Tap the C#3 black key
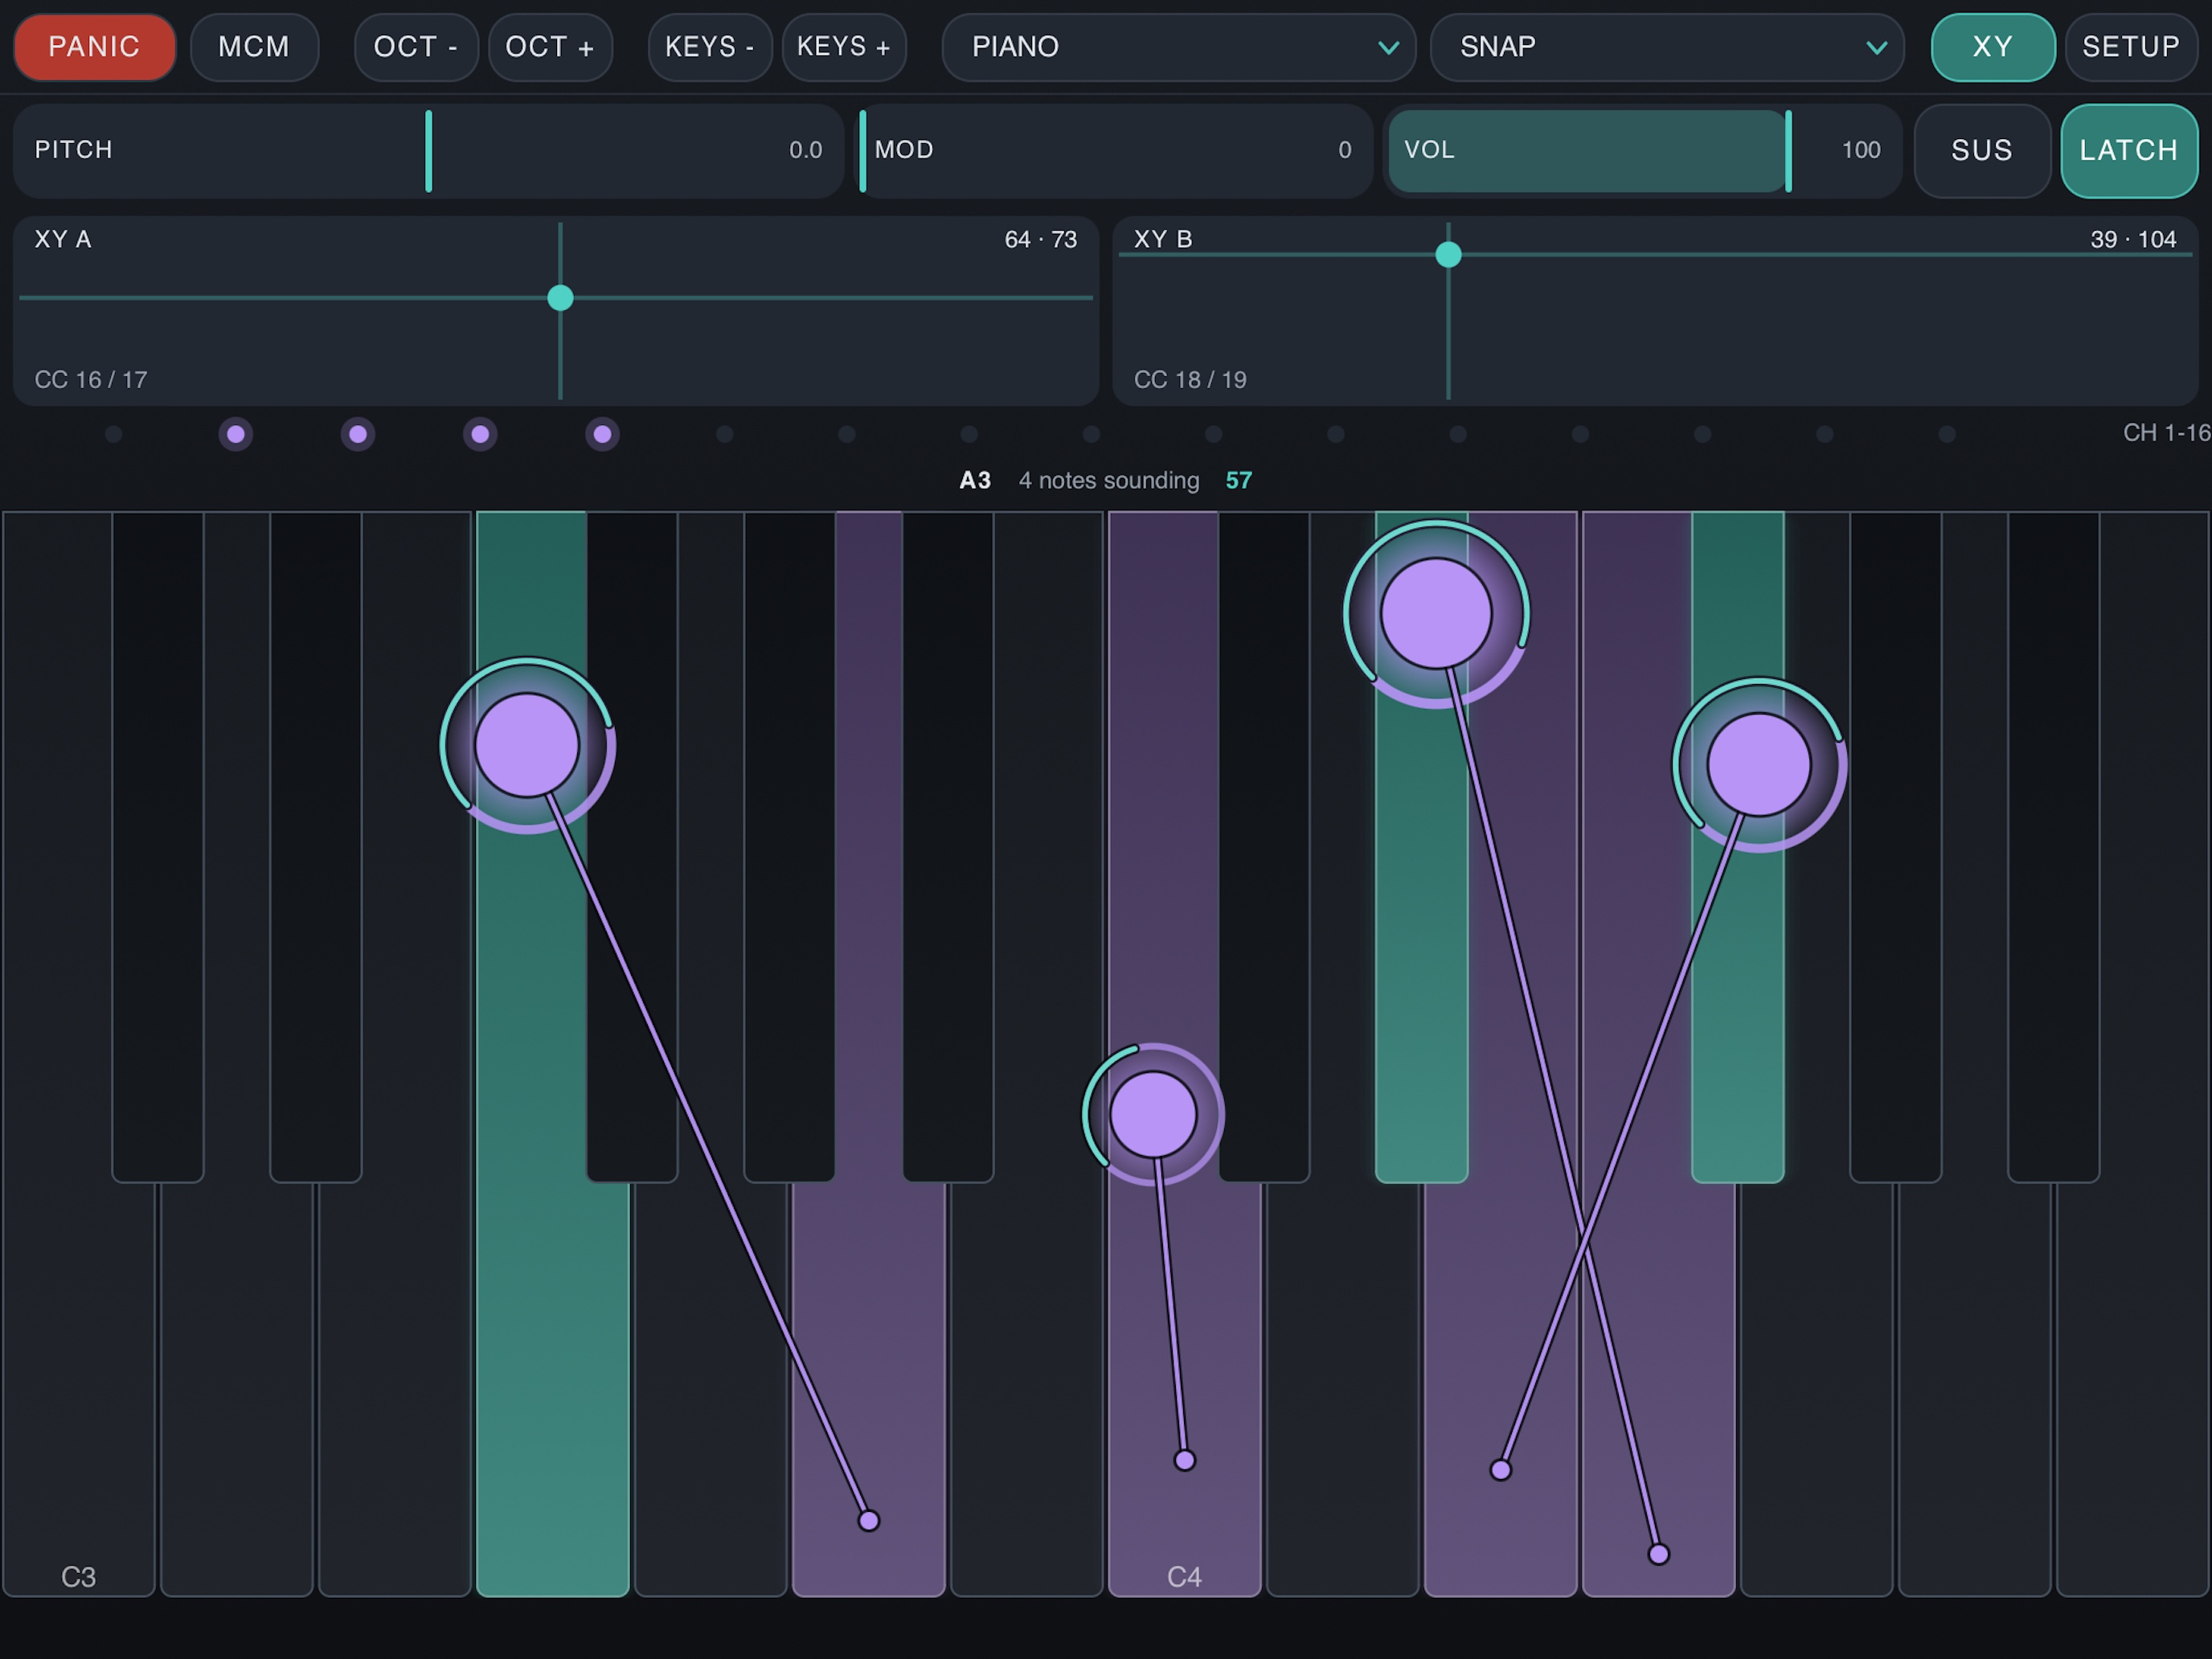 pyautogui.click(x=158, y=847)
